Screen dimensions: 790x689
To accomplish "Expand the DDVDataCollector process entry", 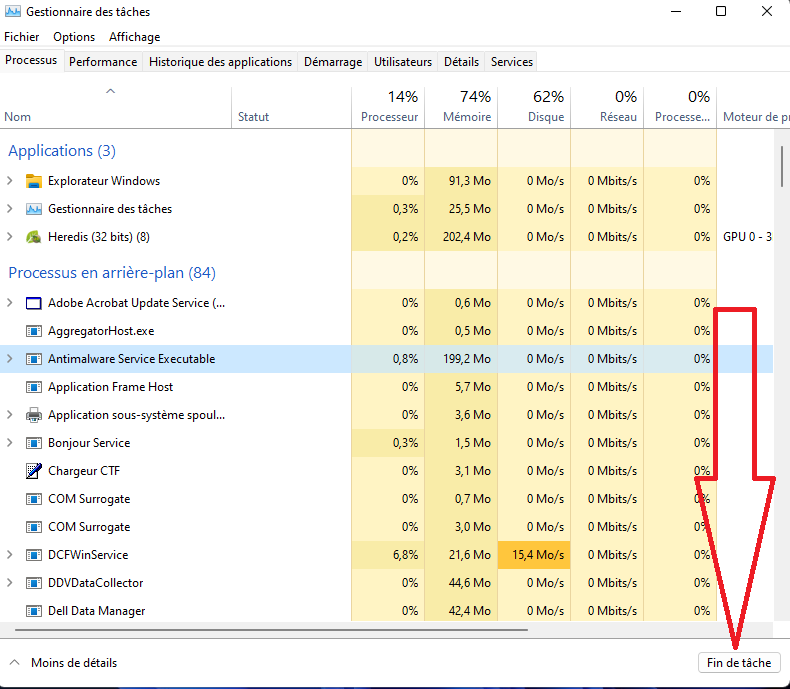I will click(x=10, y=583).
